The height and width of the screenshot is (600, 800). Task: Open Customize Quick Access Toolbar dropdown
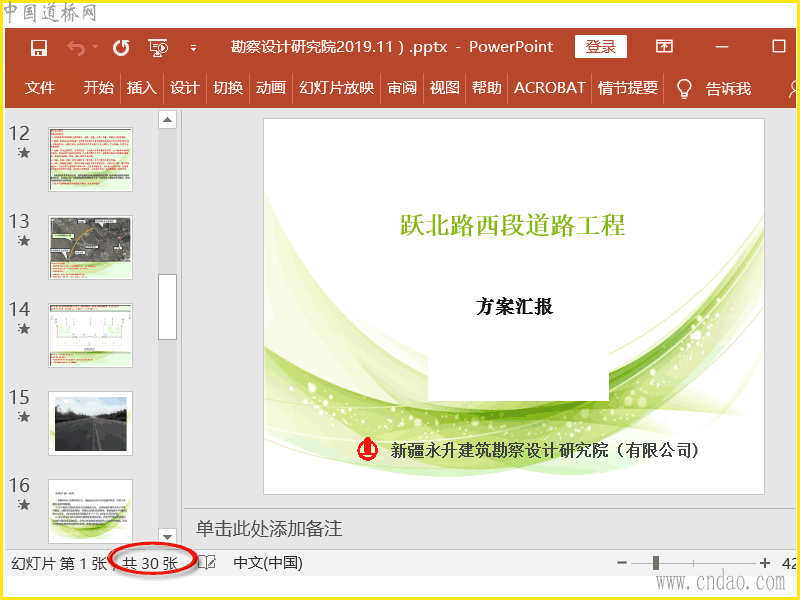click(x=193, y=48)
